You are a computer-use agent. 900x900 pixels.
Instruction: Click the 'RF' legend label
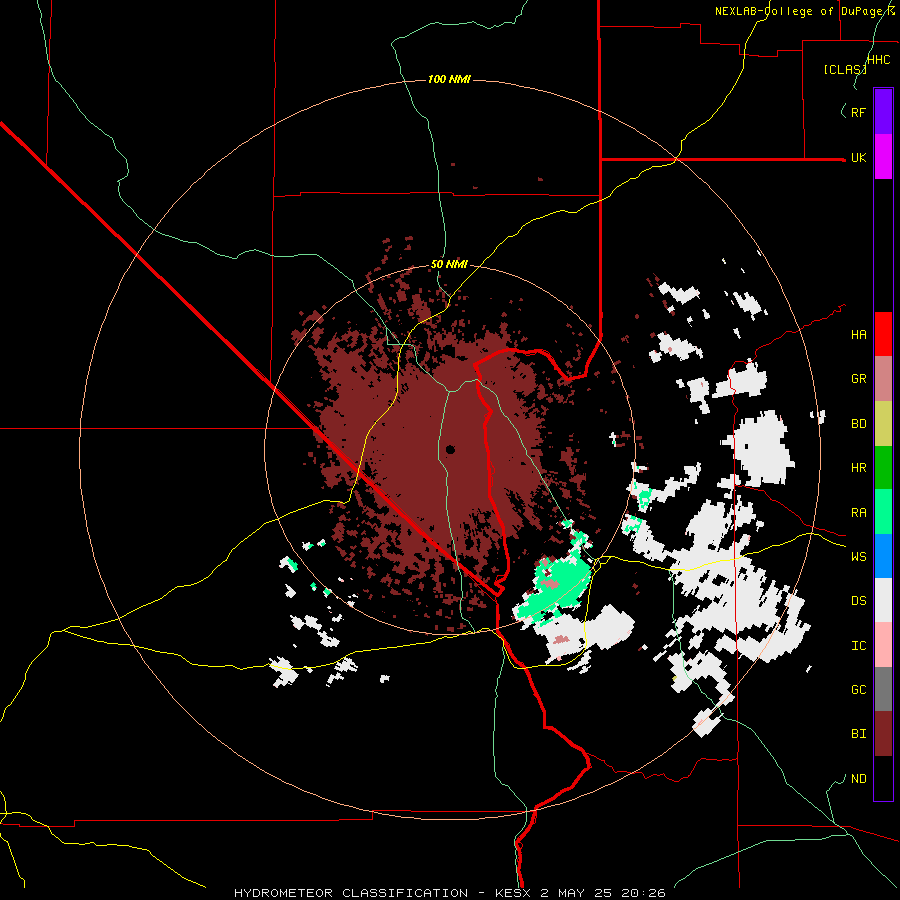[x=858, y=112]
